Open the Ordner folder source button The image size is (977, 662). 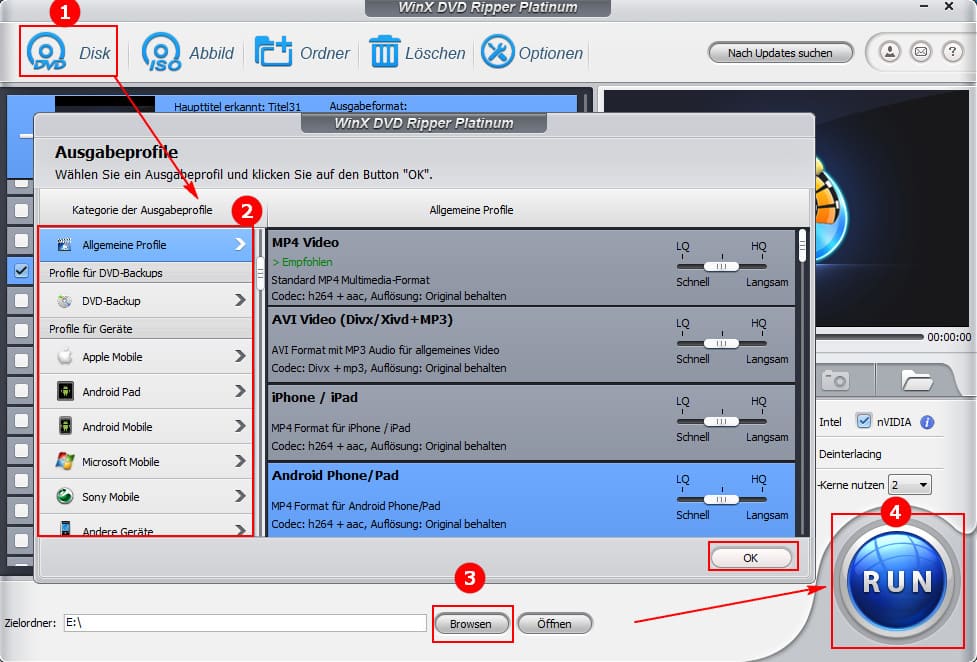tap(302, 53)
